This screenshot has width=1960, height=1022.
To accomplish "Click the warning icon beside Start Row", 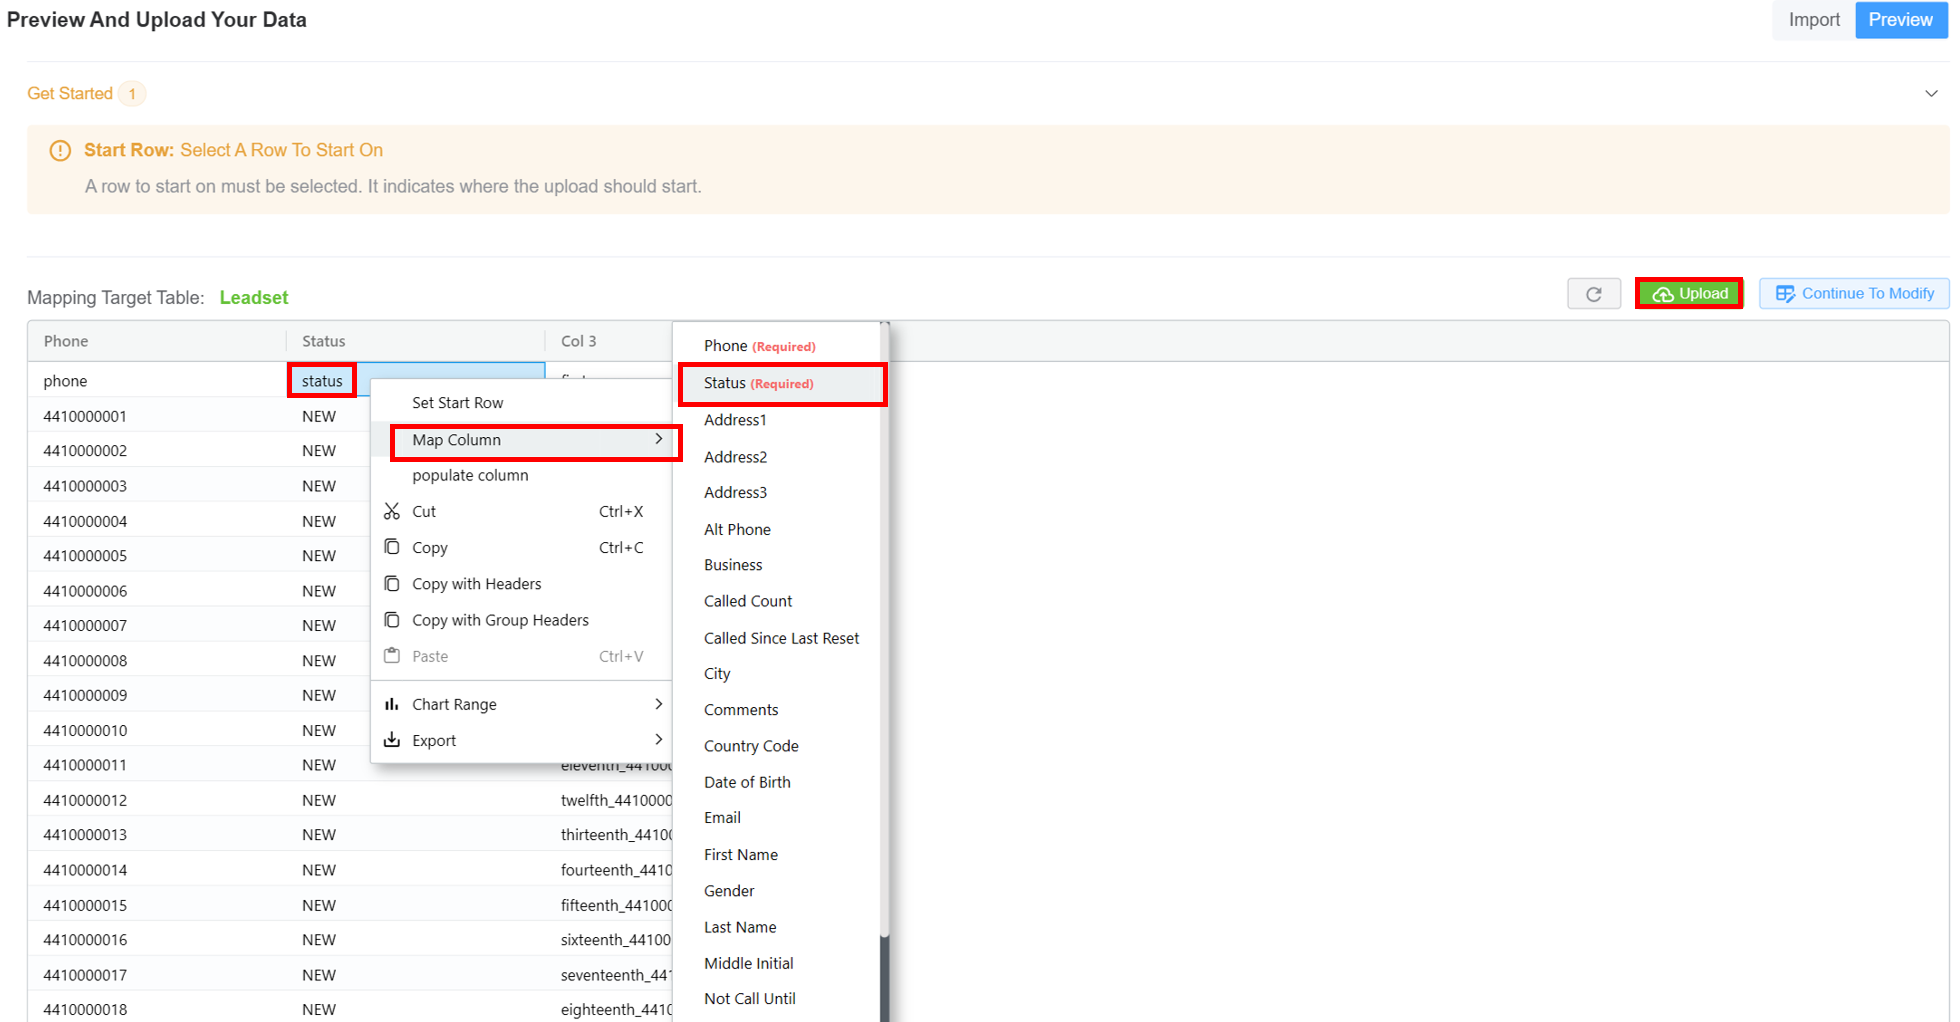I will click(x=60, y=151).
